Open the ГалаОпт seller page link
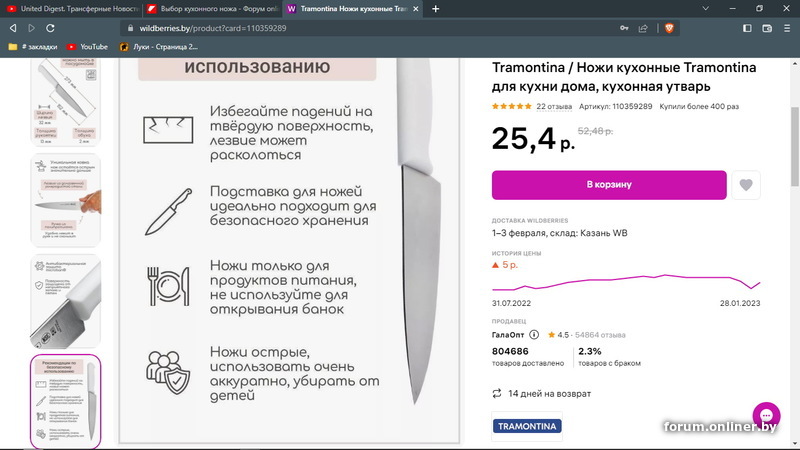 coord(508,335)
